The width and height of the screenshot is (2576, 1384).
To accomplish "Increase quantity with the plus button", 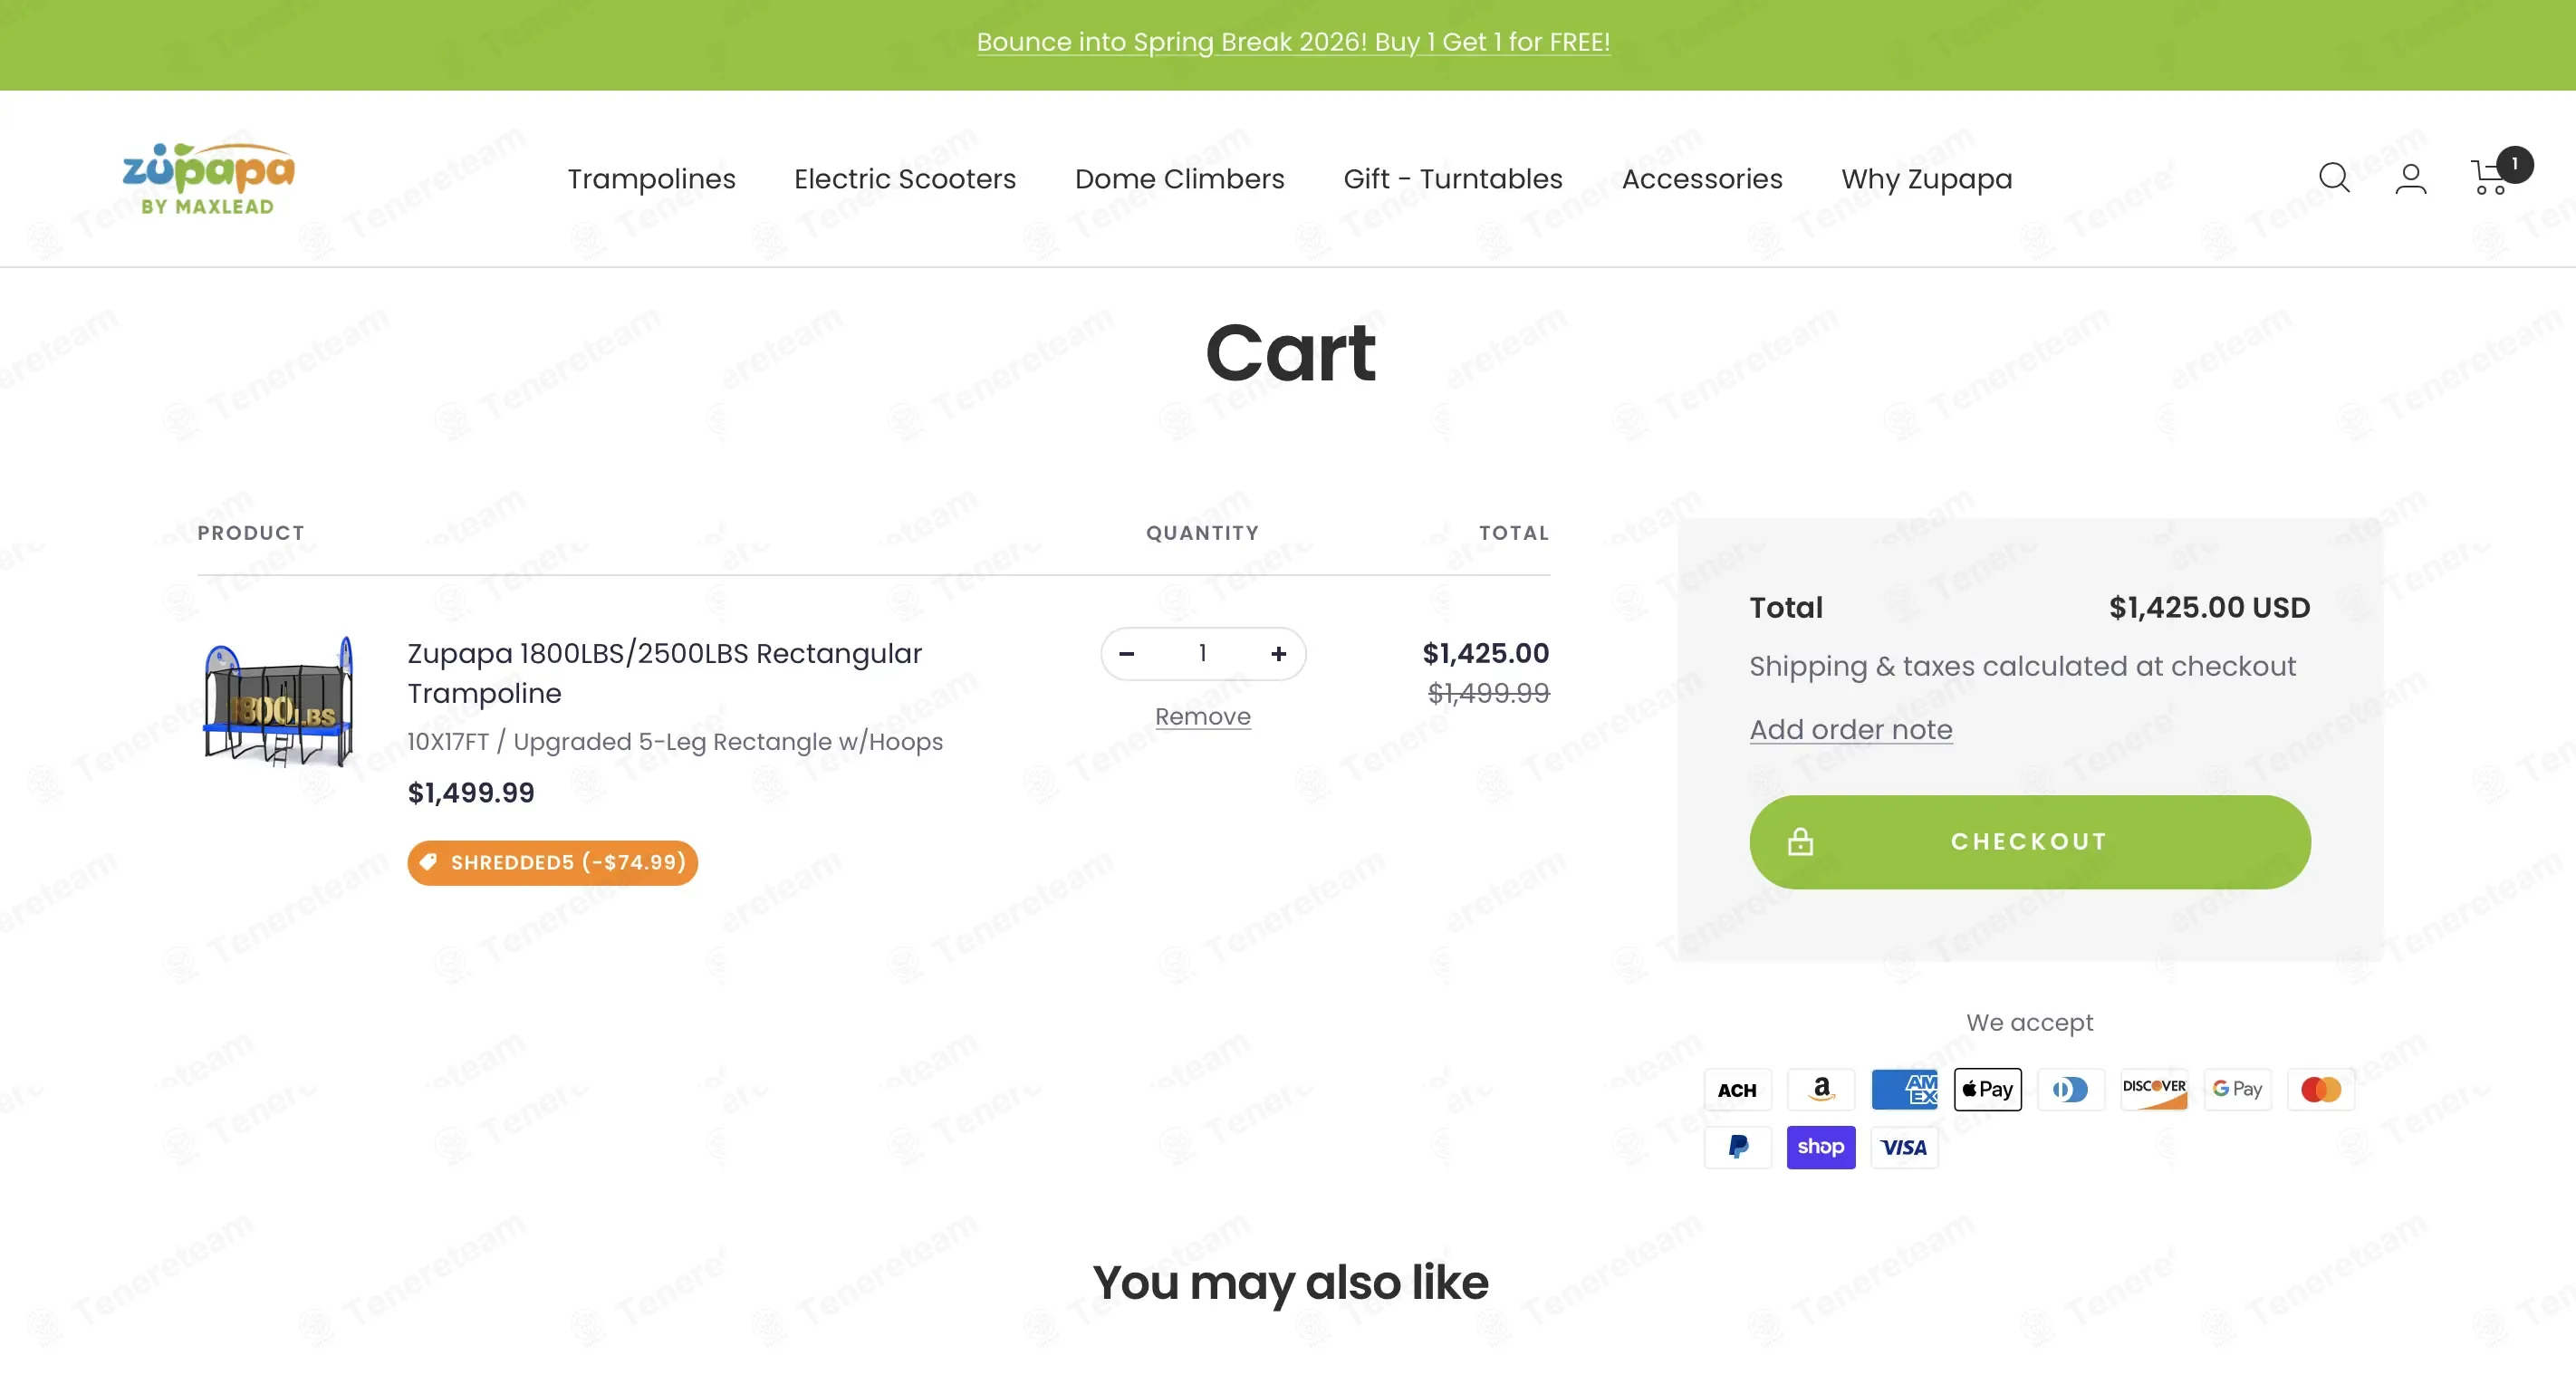I will (1278, 654).
